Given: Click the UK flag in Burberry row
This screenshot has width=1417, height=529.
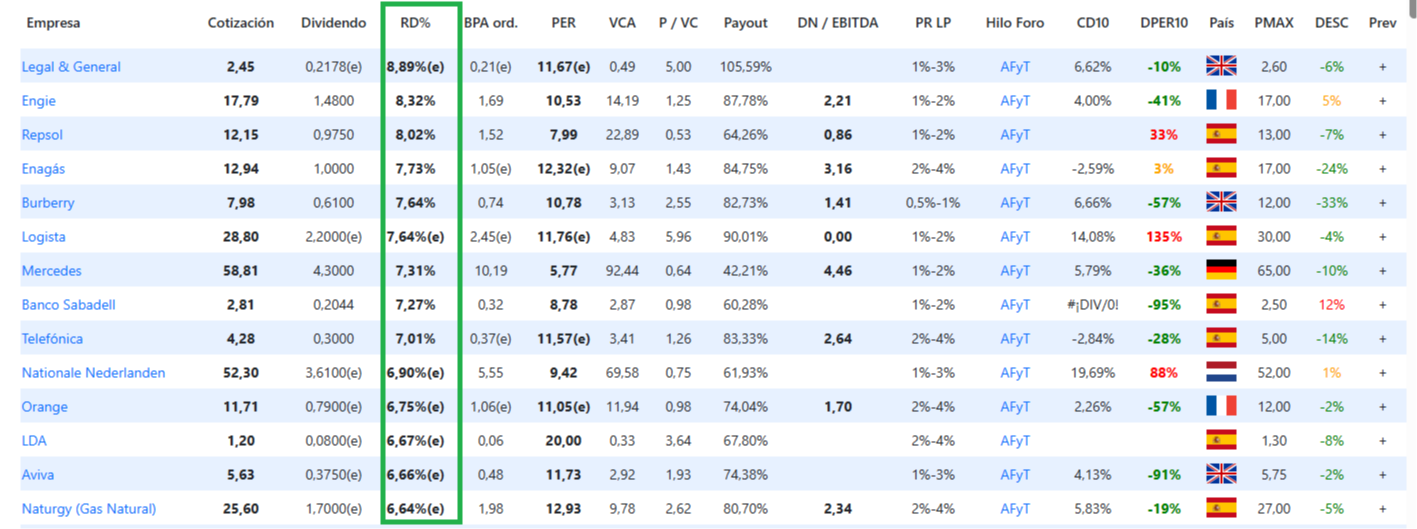Looking at the screenshot, I should point(1221,203).
